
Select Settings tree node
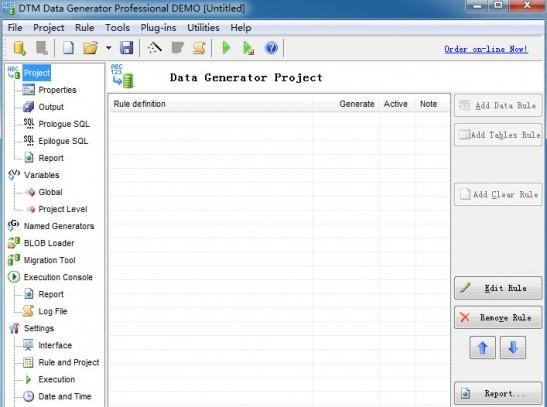tap(39, 328)
